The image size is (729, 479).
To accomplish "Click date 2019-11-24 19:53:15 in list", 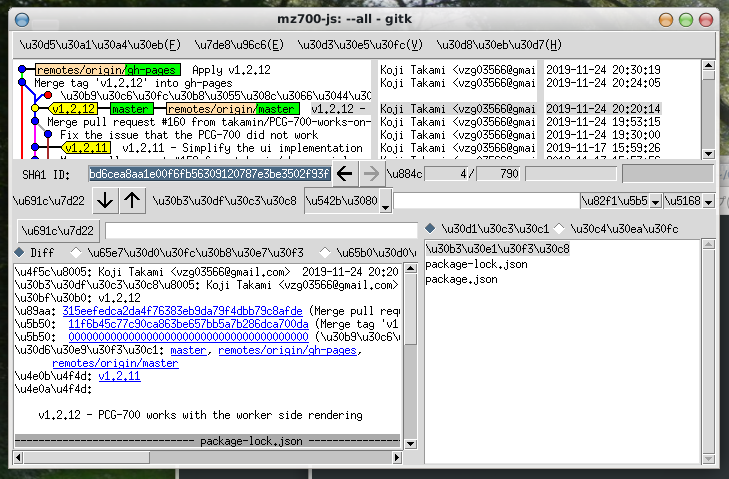I will [603, 122].
